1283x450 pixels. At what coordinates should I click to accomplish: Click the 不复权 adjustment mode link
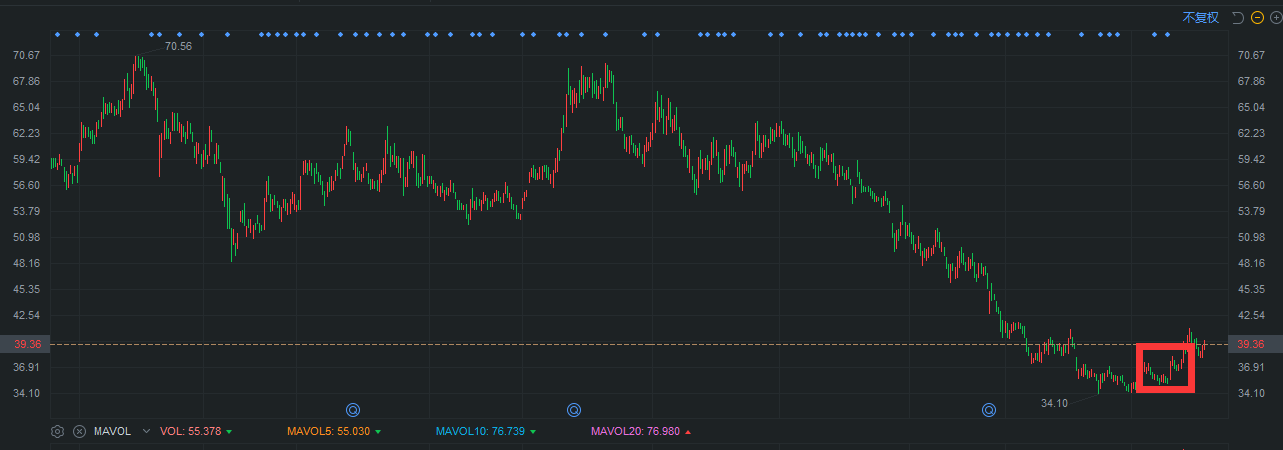[x=1201, y=17]
